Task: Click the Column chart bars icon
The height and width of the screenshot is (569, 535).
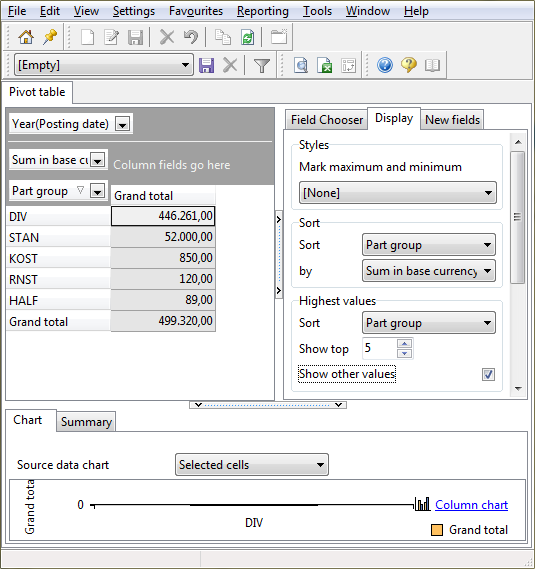Action: [x=422, y=504]
